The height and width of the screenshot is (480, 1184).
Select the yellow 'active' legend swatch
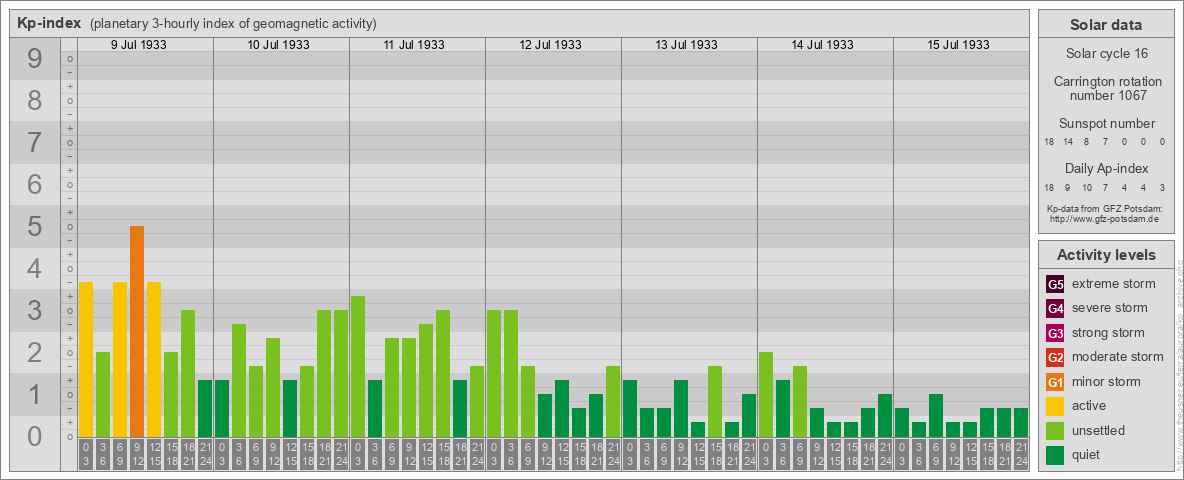coord(1055,406)
